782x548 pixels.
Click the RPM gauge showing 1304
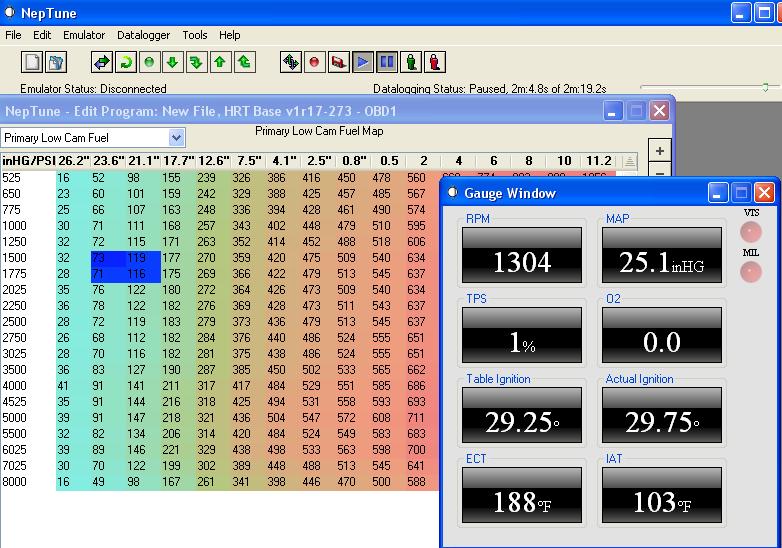tap(522, 255)
